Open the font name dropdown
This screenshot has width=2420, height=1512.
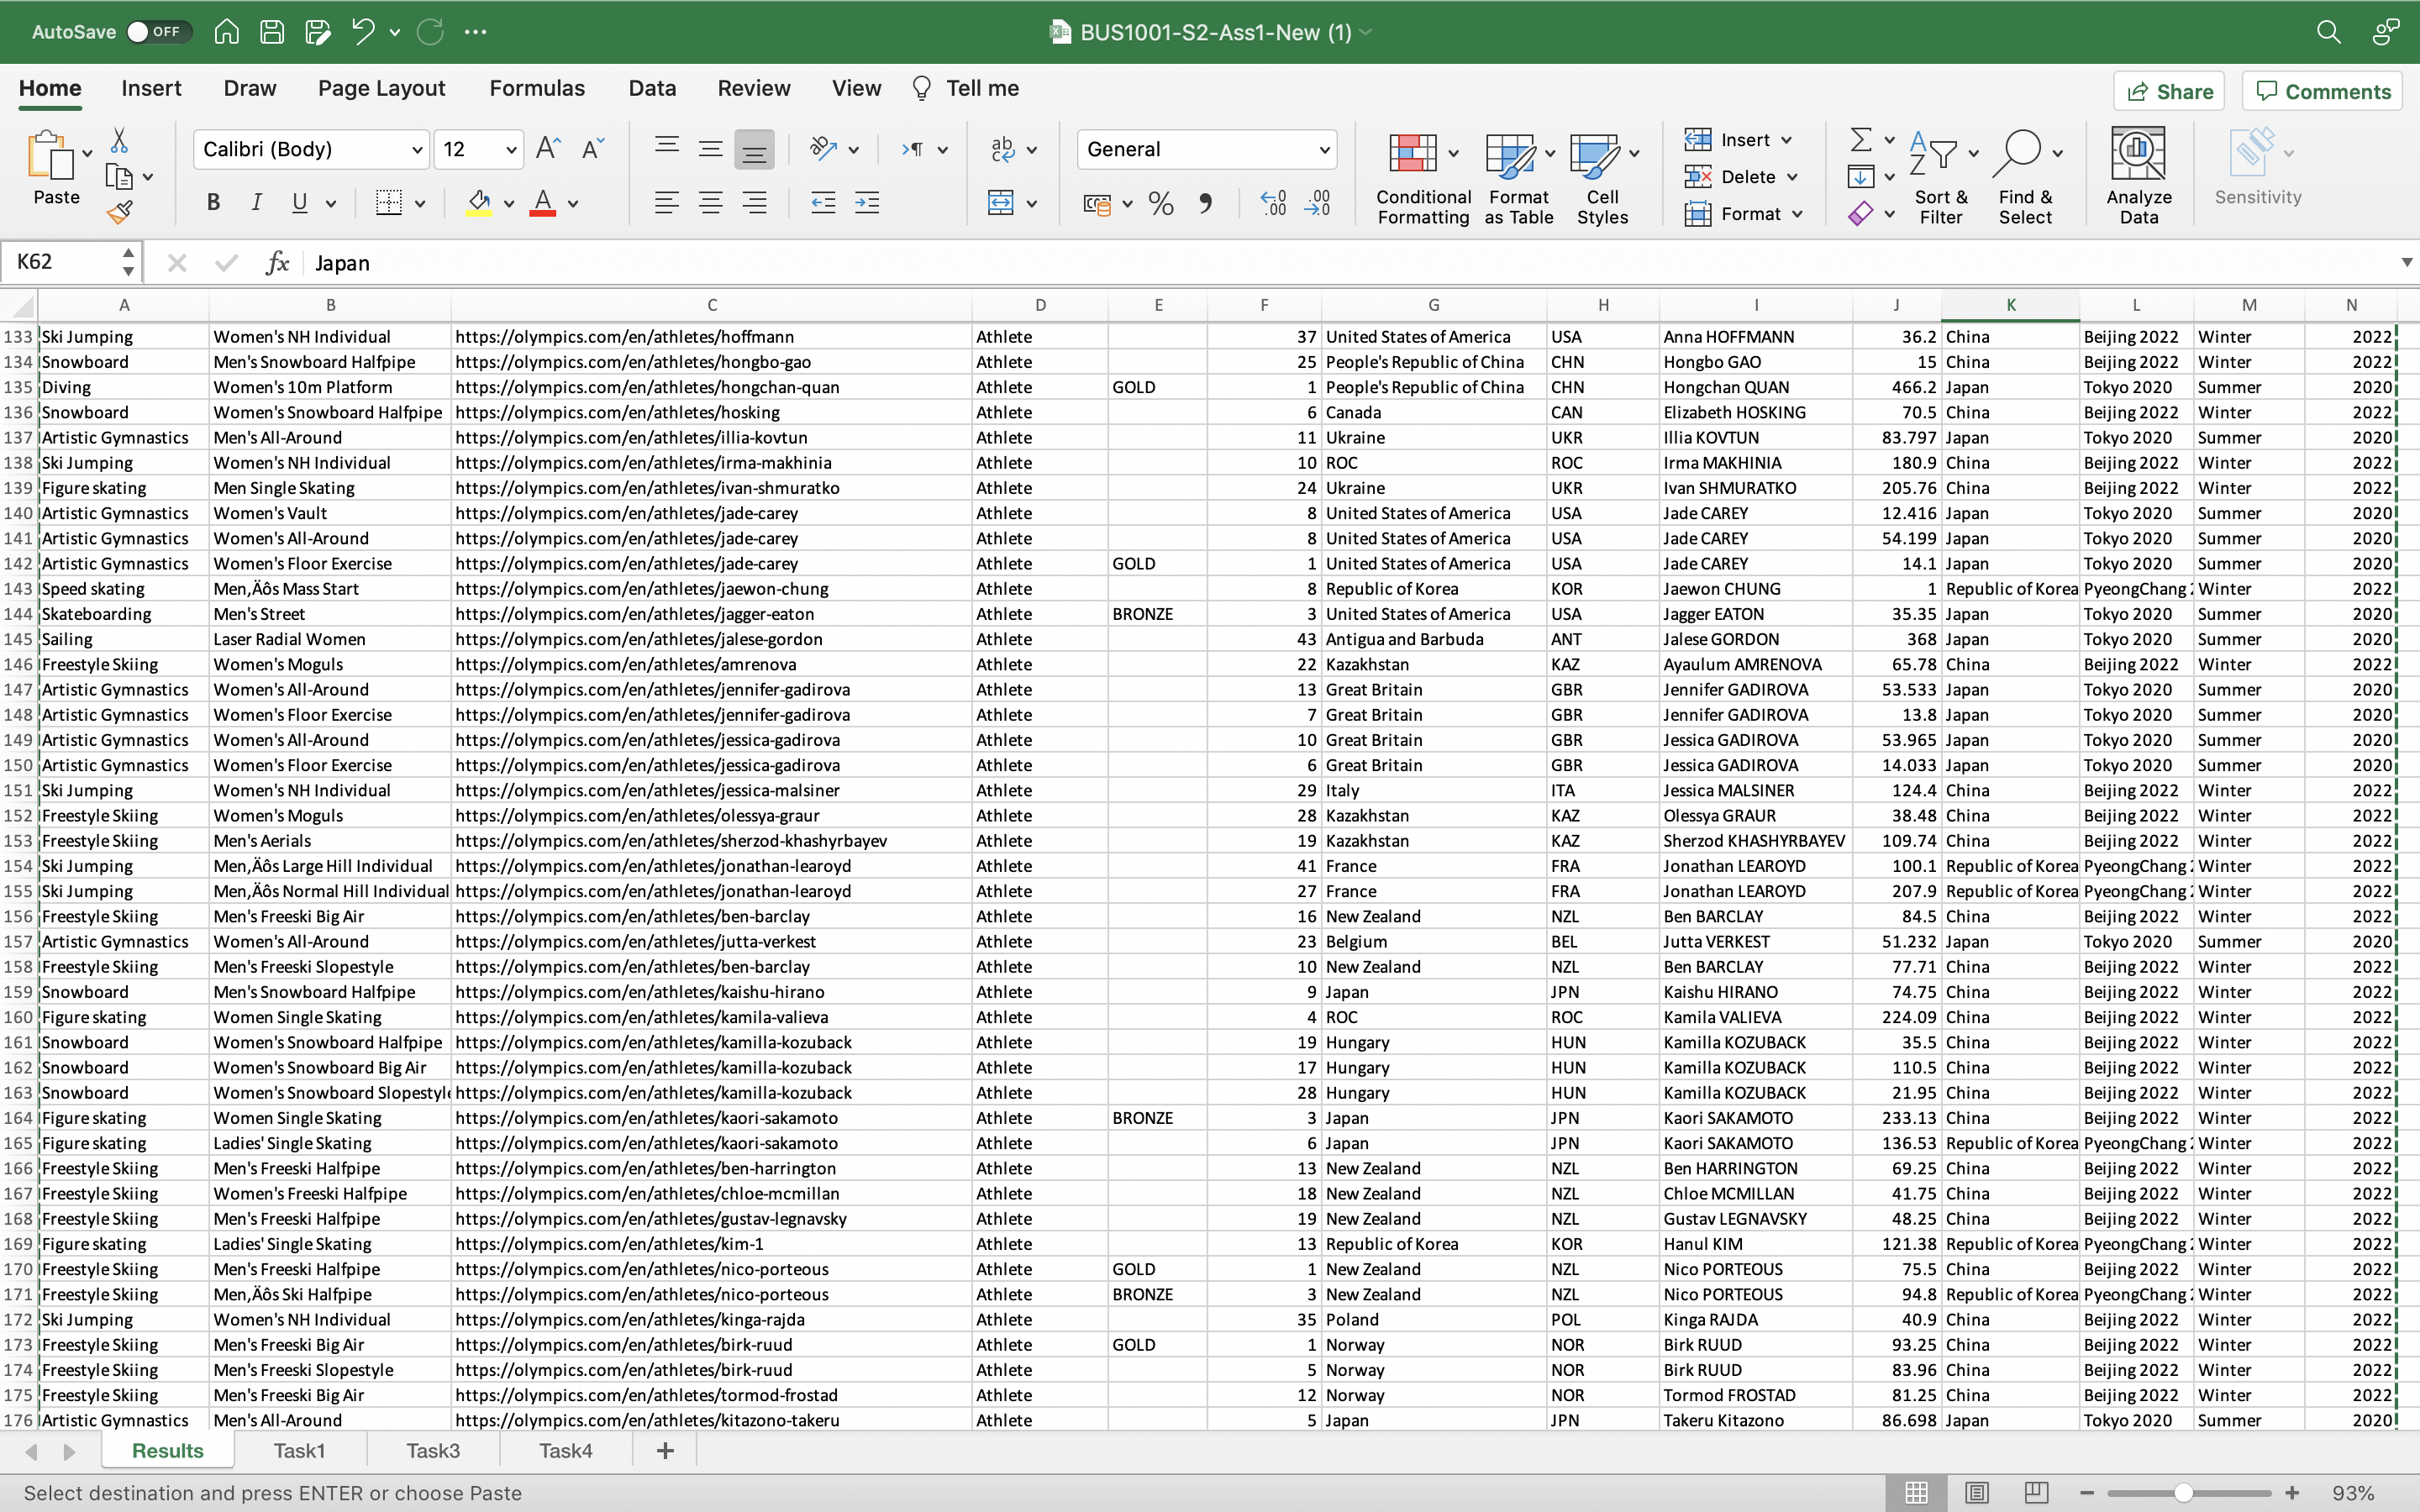pyautogui.click(x=415, y=148)
